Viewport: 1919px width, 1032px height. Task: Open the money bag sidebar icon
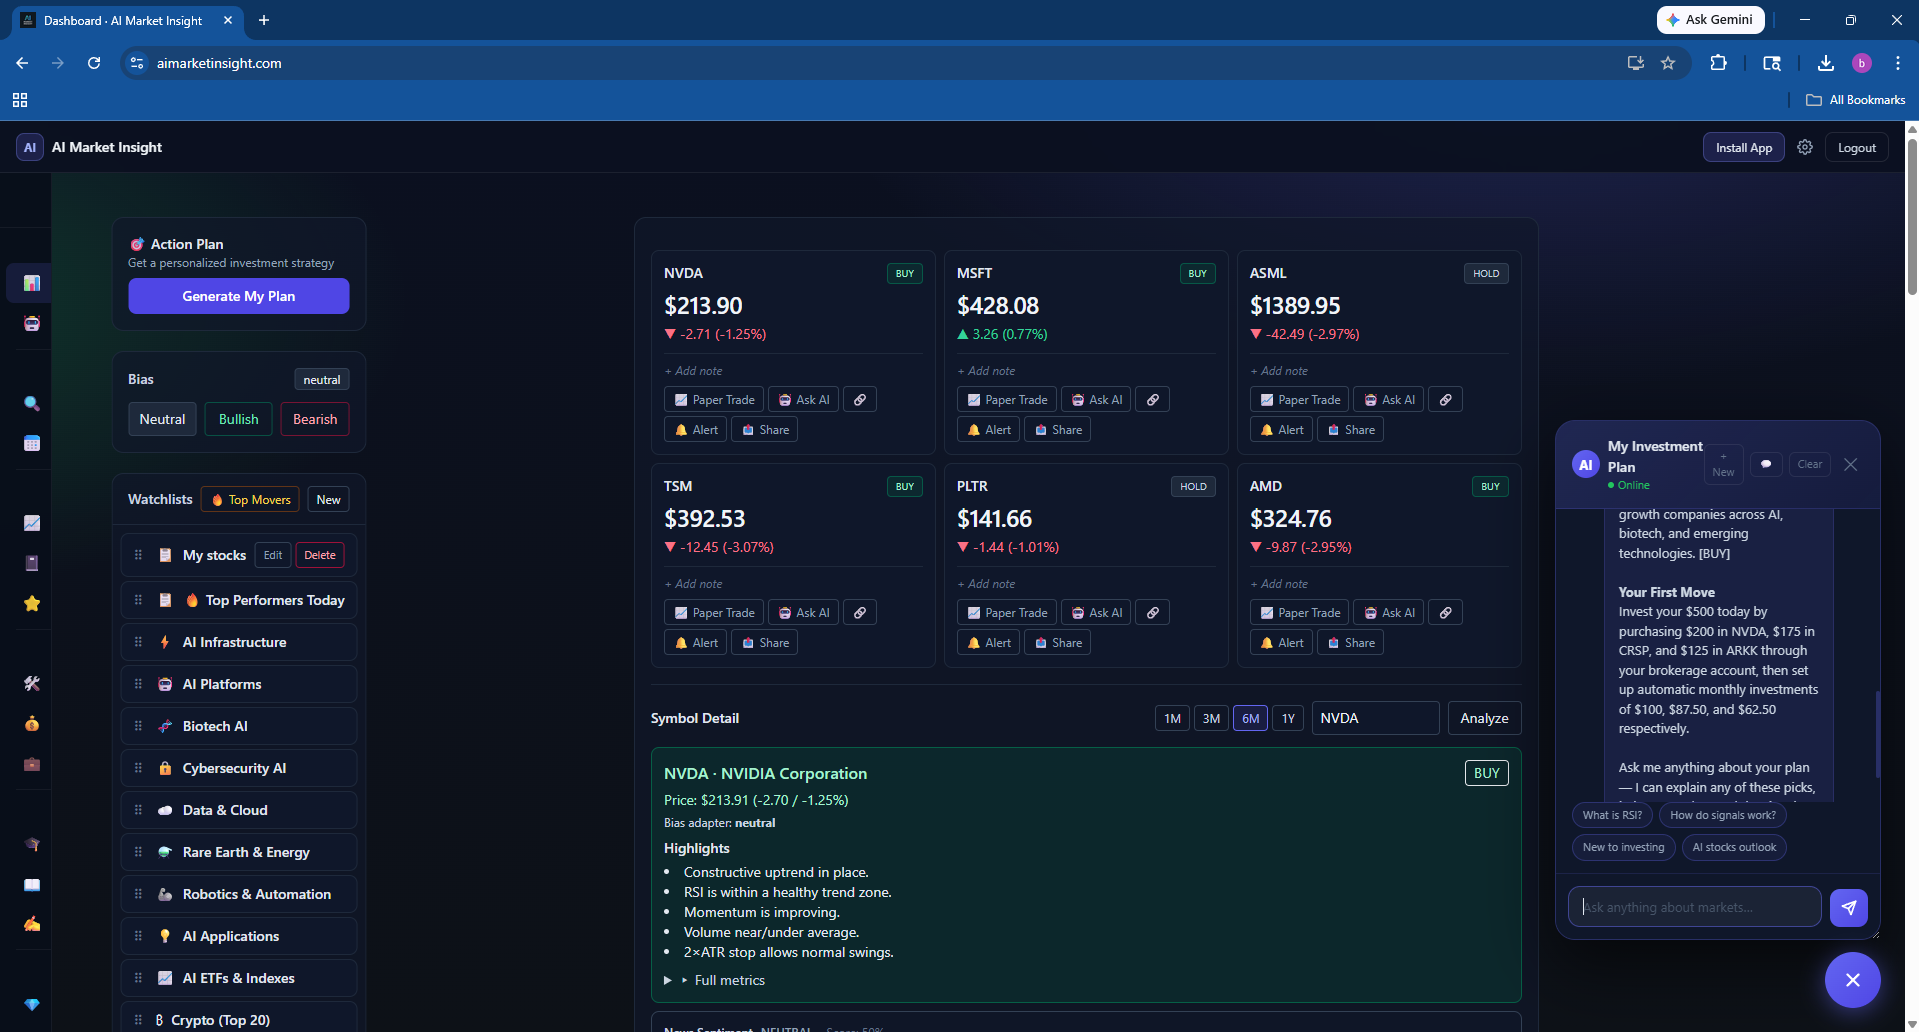point(32,724)
